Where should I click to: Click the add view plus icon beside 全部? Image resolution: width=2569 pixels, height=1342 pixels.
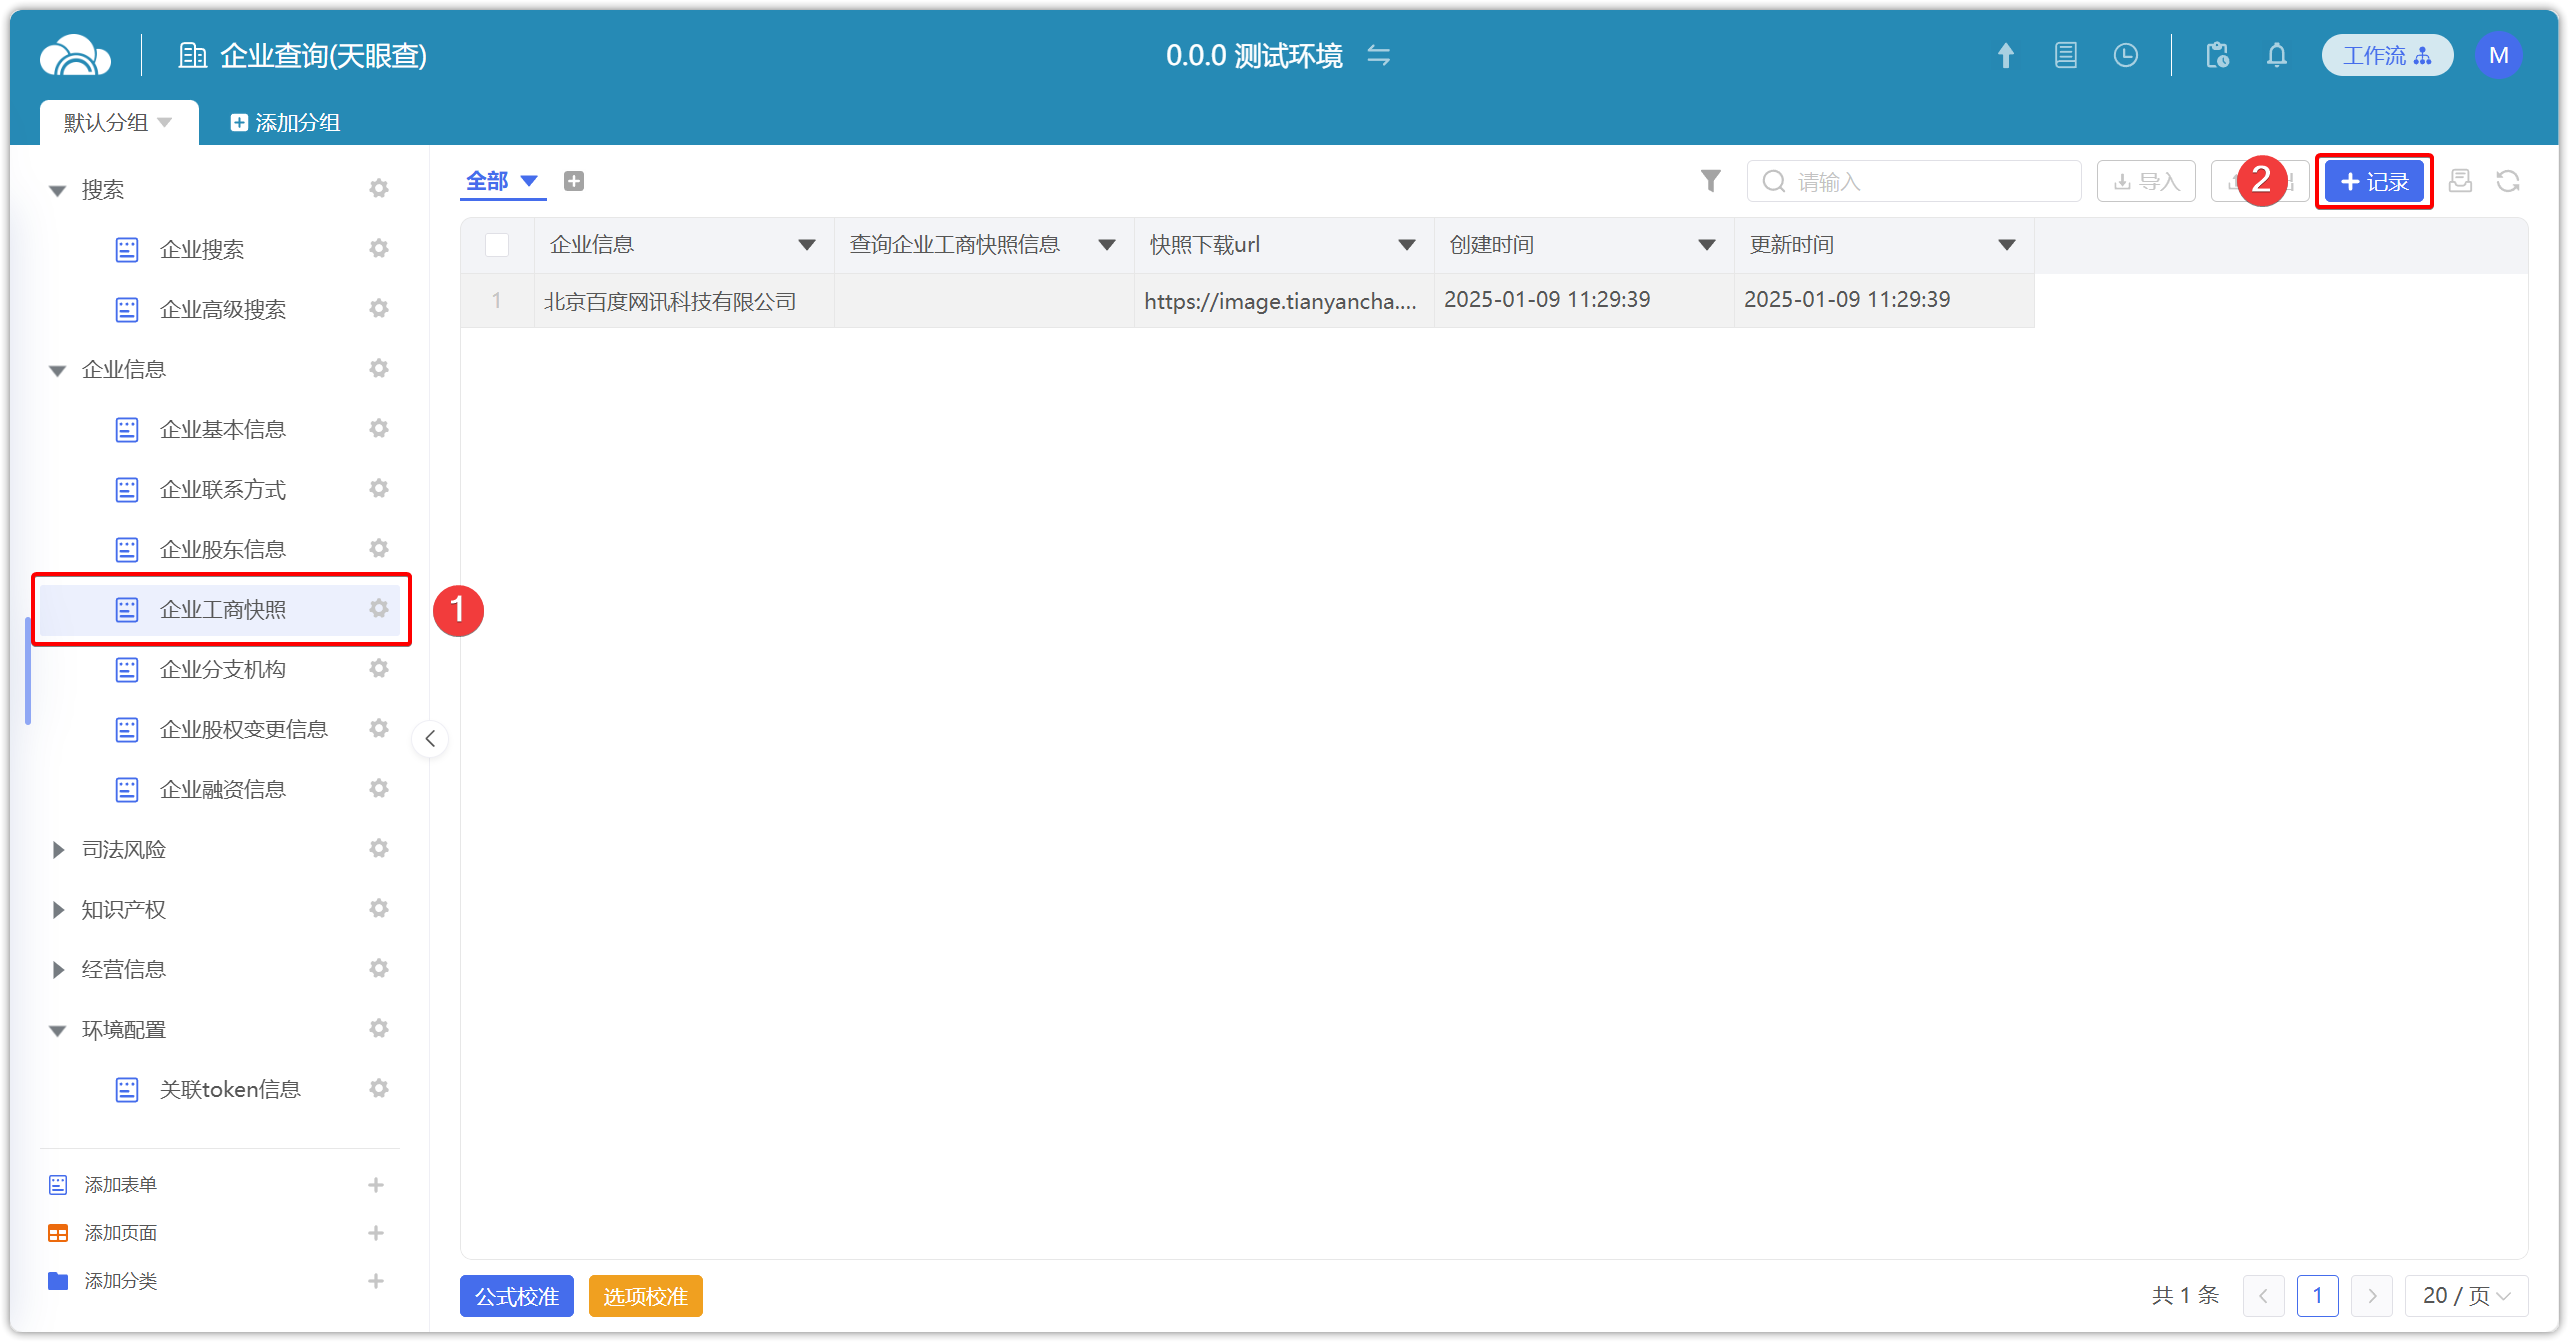pyautogui.click(x=573, y=181)
